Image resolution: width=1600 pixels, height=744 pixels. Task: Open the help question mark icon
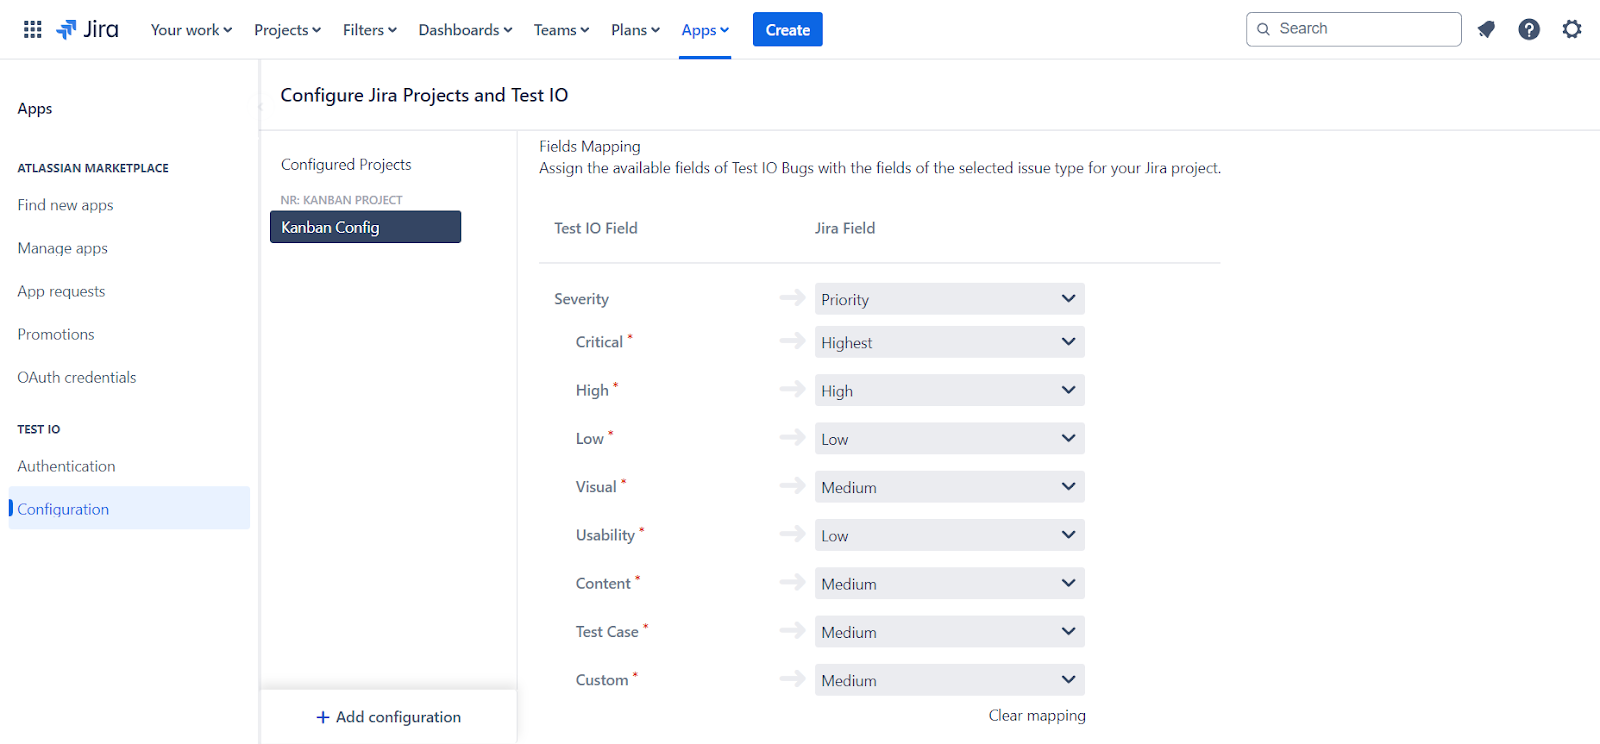pyautogui.click(x=1529, y=30)
